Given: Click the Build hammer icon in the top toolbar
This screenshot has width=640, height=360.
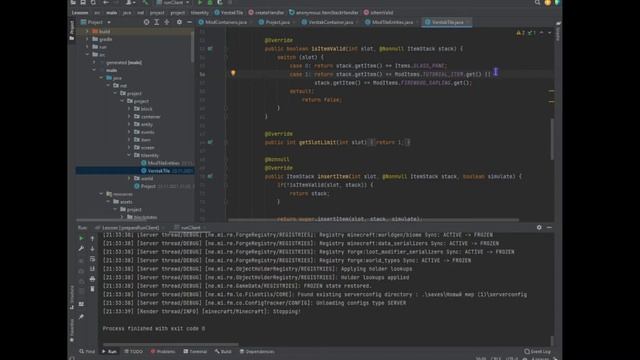Looking at the screenshot, I should (145, 2).
